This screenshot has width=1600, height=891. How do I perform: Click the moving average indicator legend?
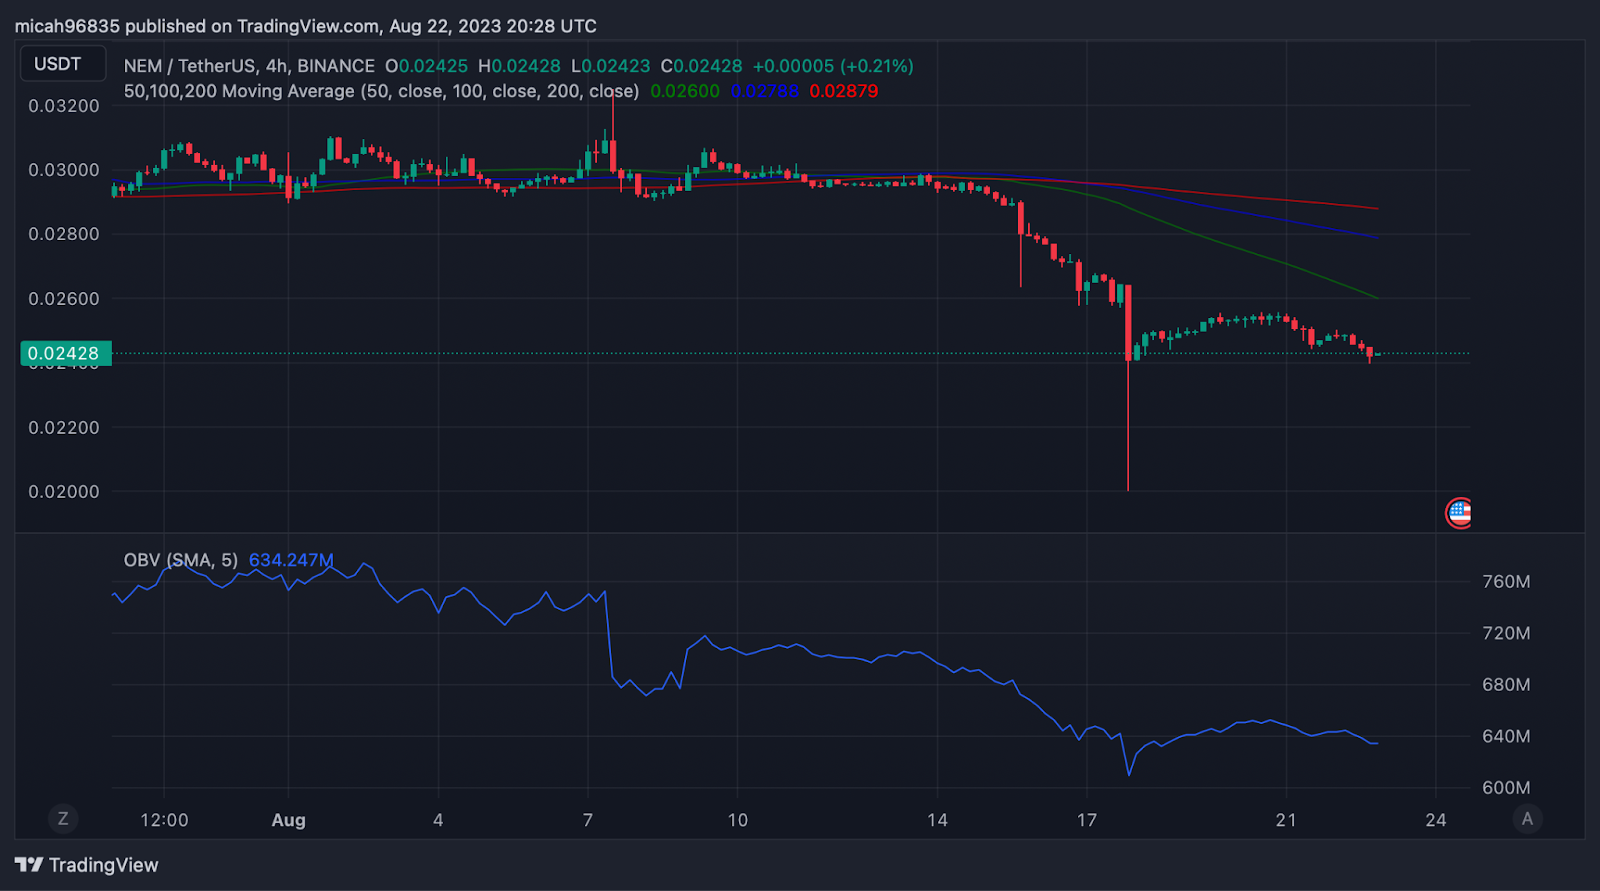381,91
